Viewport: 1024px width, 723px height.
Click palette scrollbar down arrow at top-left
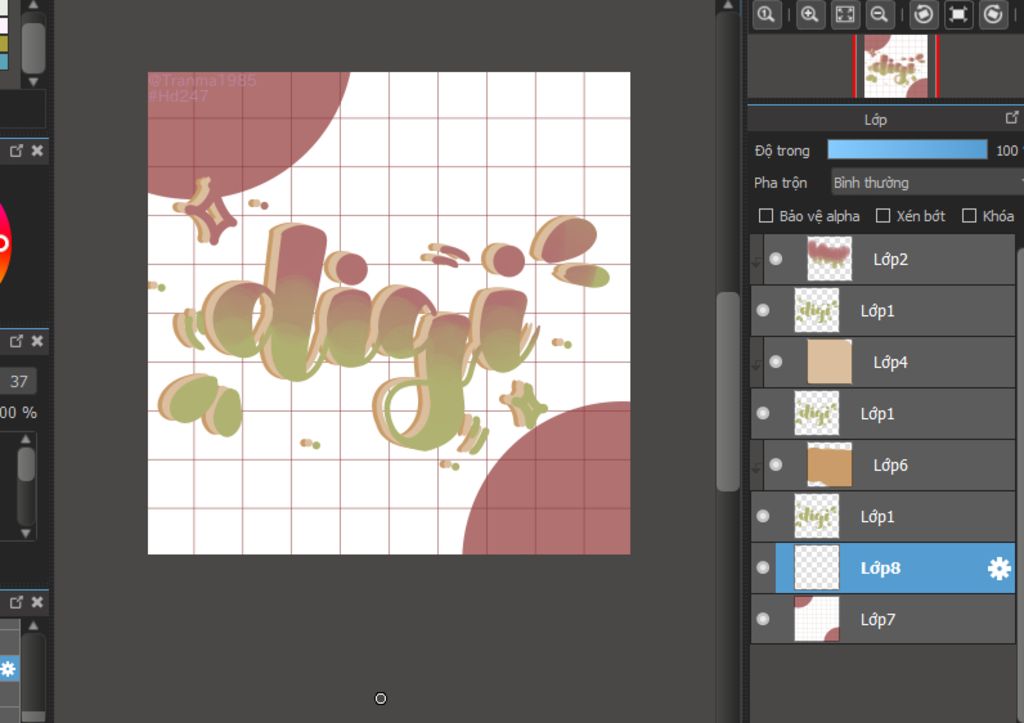pos(33,82)
